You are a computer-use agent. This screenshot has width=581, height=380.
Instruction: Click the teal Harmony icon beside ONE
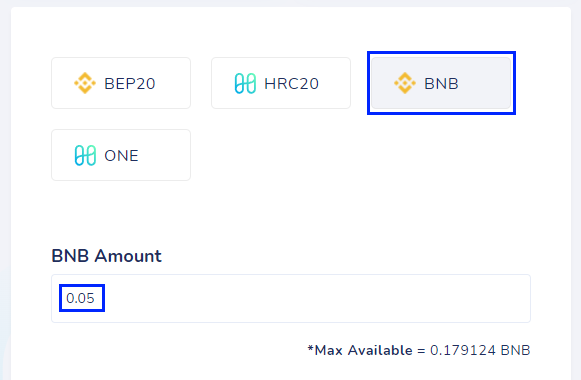click(x=85, y=155)
